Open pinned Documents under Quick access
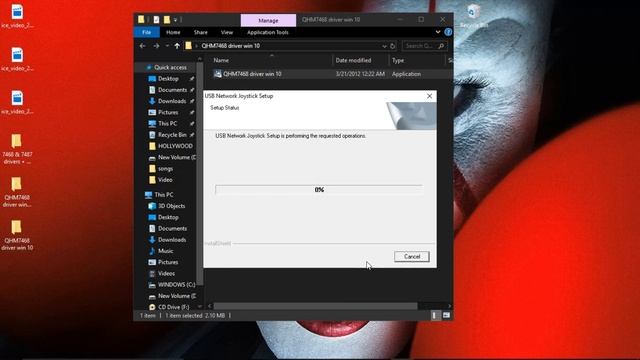This screenshot has height=360, width=640. 172,90
